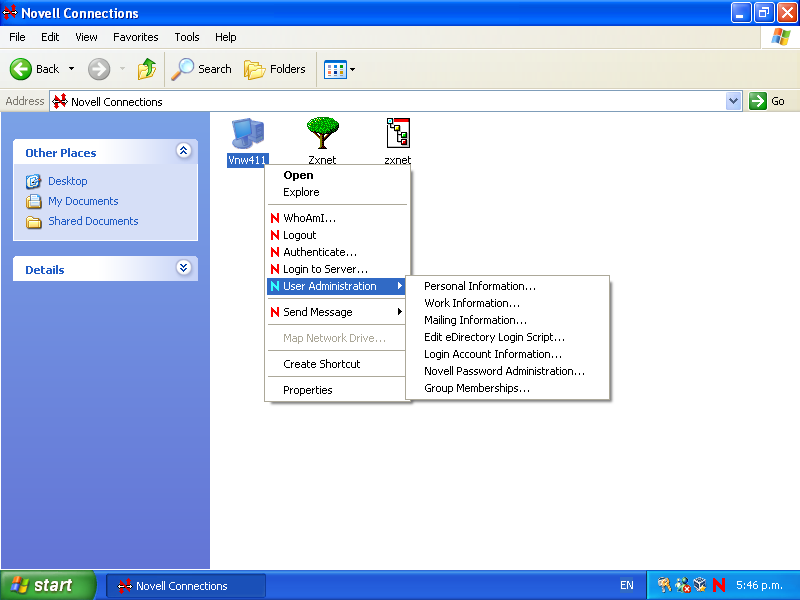Click the Novell icon in address bar
The image size is (800, 600).
60,101
